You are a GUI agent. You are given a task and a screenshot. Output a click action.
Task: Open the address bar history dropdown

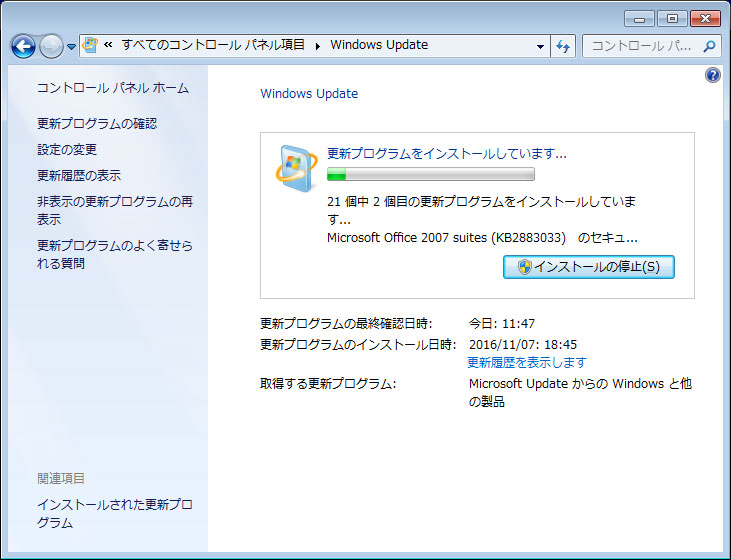540,46
